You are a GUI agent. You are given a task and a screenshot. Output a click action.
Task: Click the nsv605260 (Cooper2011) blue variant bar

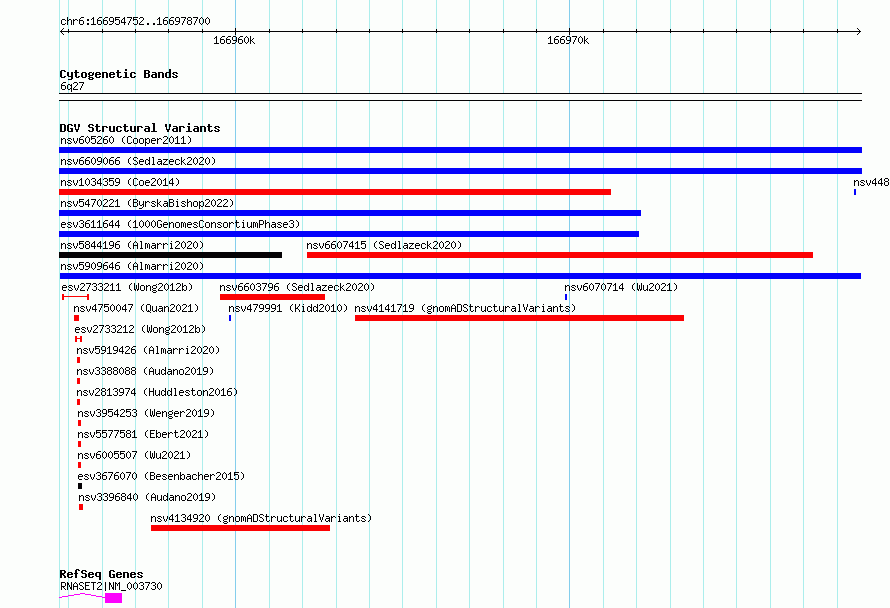(x=460, y=150)
